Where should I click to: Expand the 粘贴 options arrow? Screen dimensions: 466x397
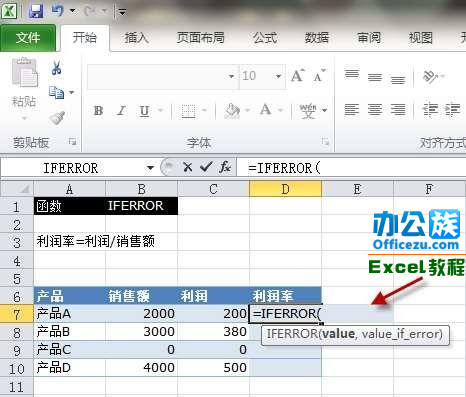[x=24, y=118]
